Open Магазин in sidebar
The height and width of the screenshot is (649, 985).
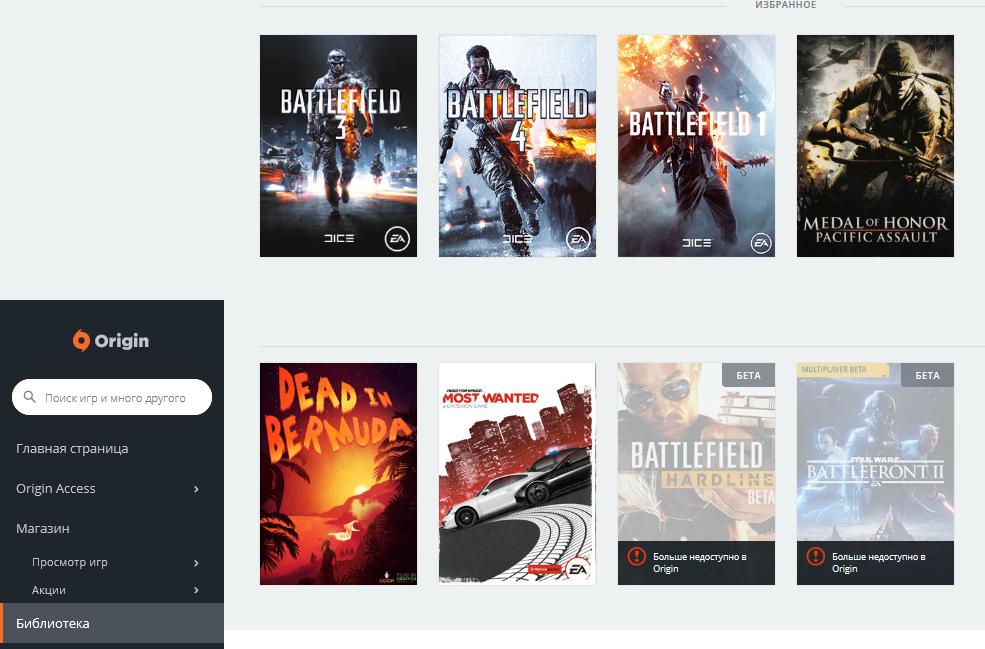click(43, 528)
